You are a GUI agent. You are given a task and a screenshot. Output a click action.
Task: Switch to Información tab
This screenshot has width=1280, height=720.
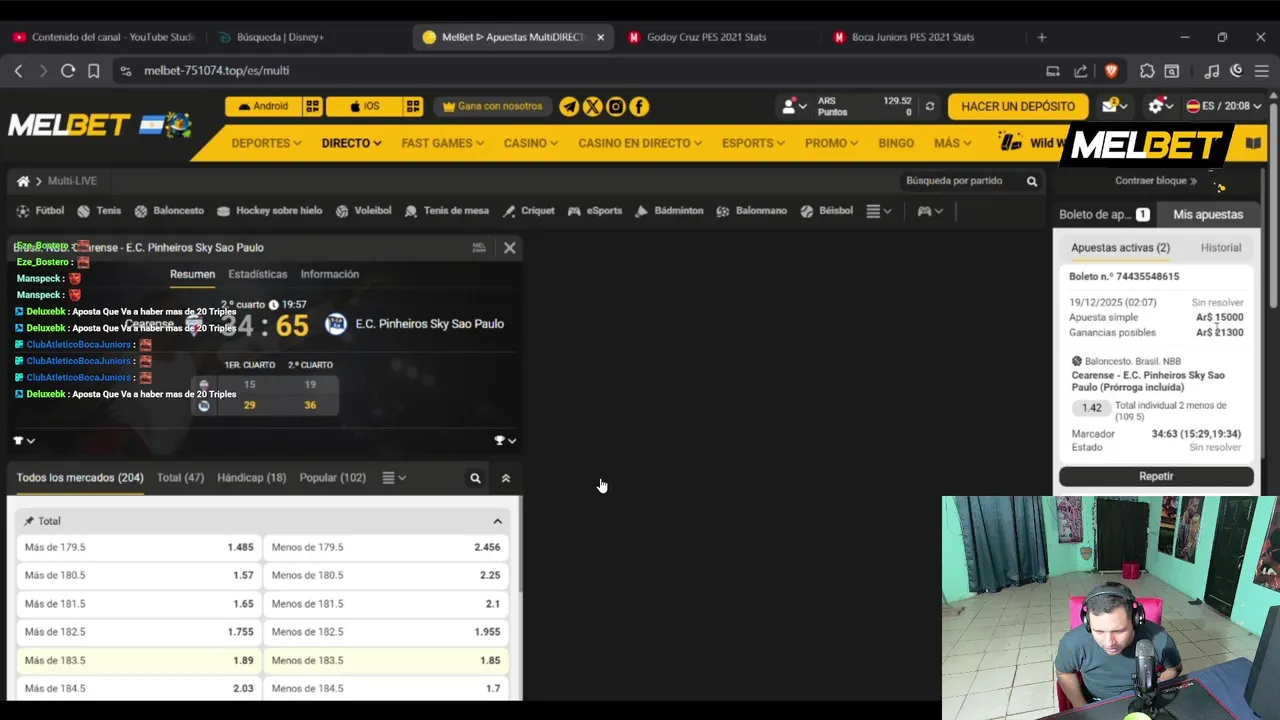click(329, 274)
